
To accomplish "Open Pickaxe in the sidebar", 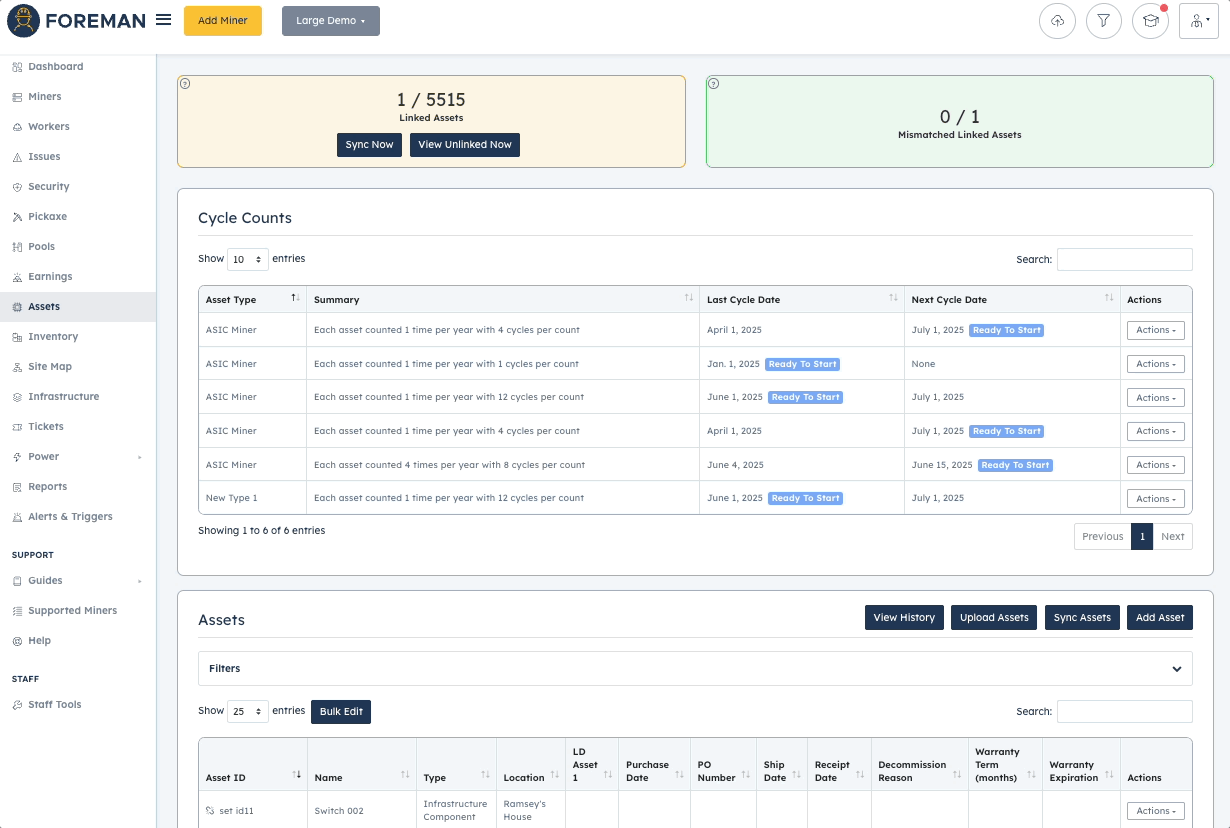I will (x=47, y=217).
